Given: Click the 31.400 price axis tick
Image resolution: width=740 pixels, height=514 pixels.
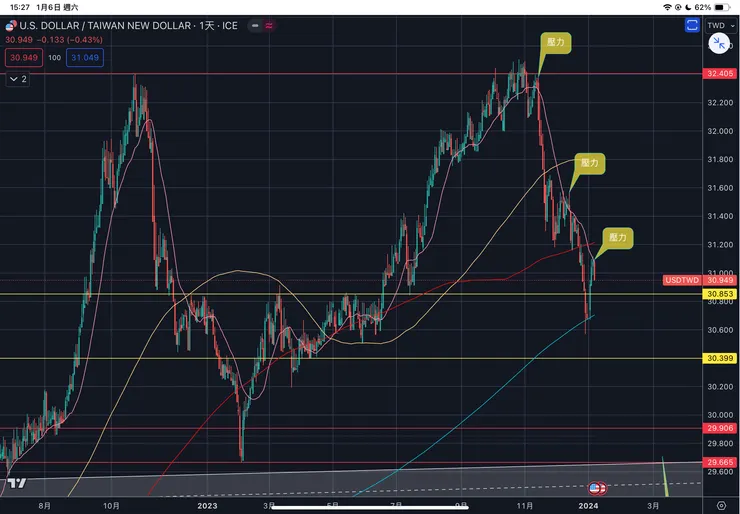Looking at the screenshot, I should 720,216.
